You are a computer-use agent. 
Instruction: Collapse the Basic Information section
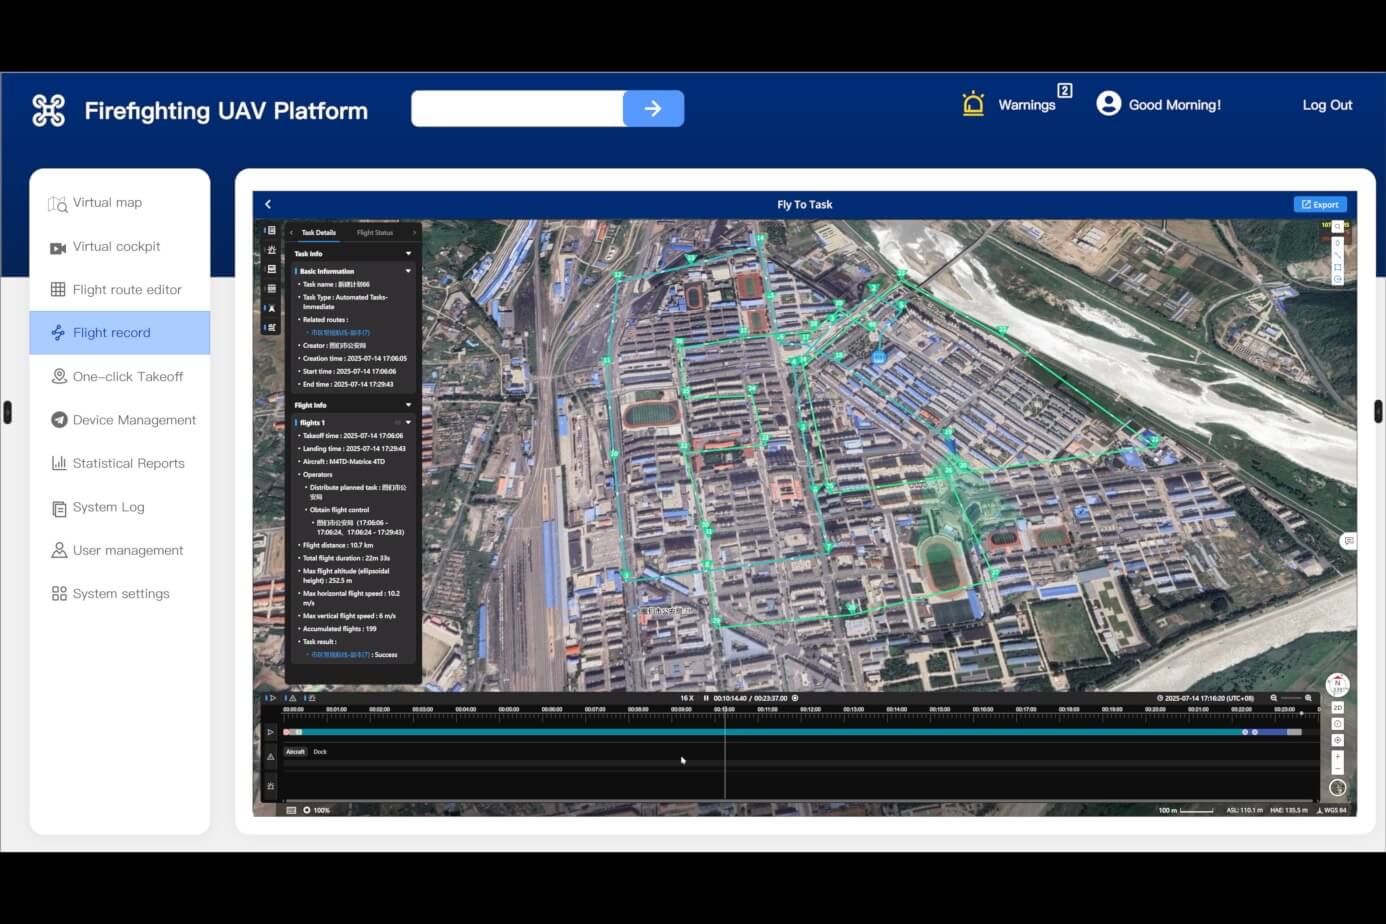click(408, 271)
